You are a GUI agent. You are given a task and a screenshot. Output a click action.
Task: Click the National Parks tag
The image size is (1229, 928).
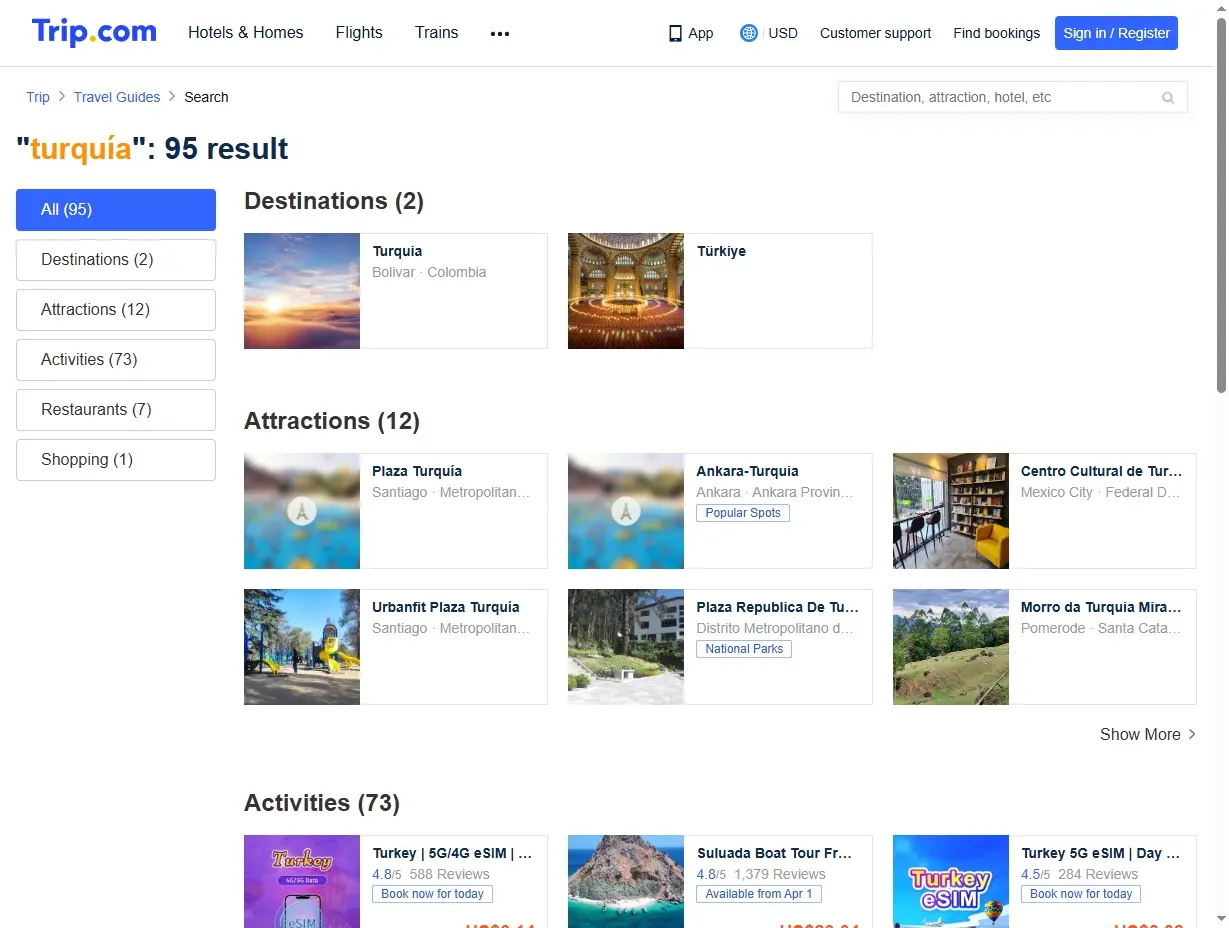(x=744, y=649)
